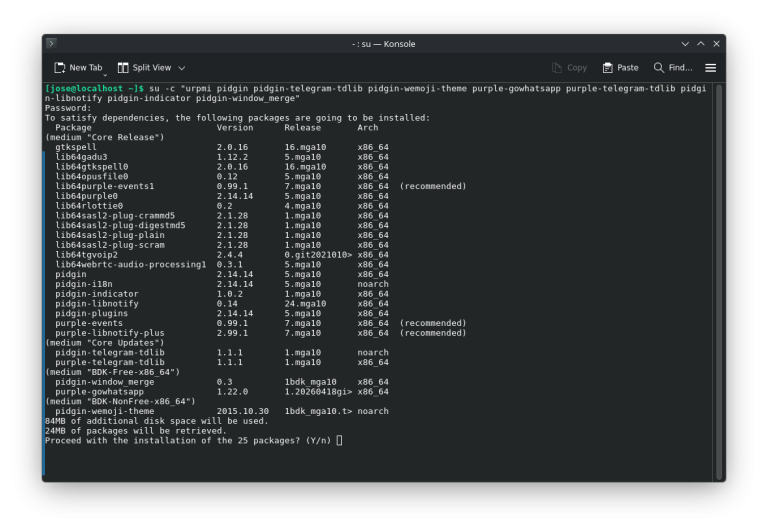Maximize the Konsole window
This screenshot has height=532, width=768.
click(701, 44)
